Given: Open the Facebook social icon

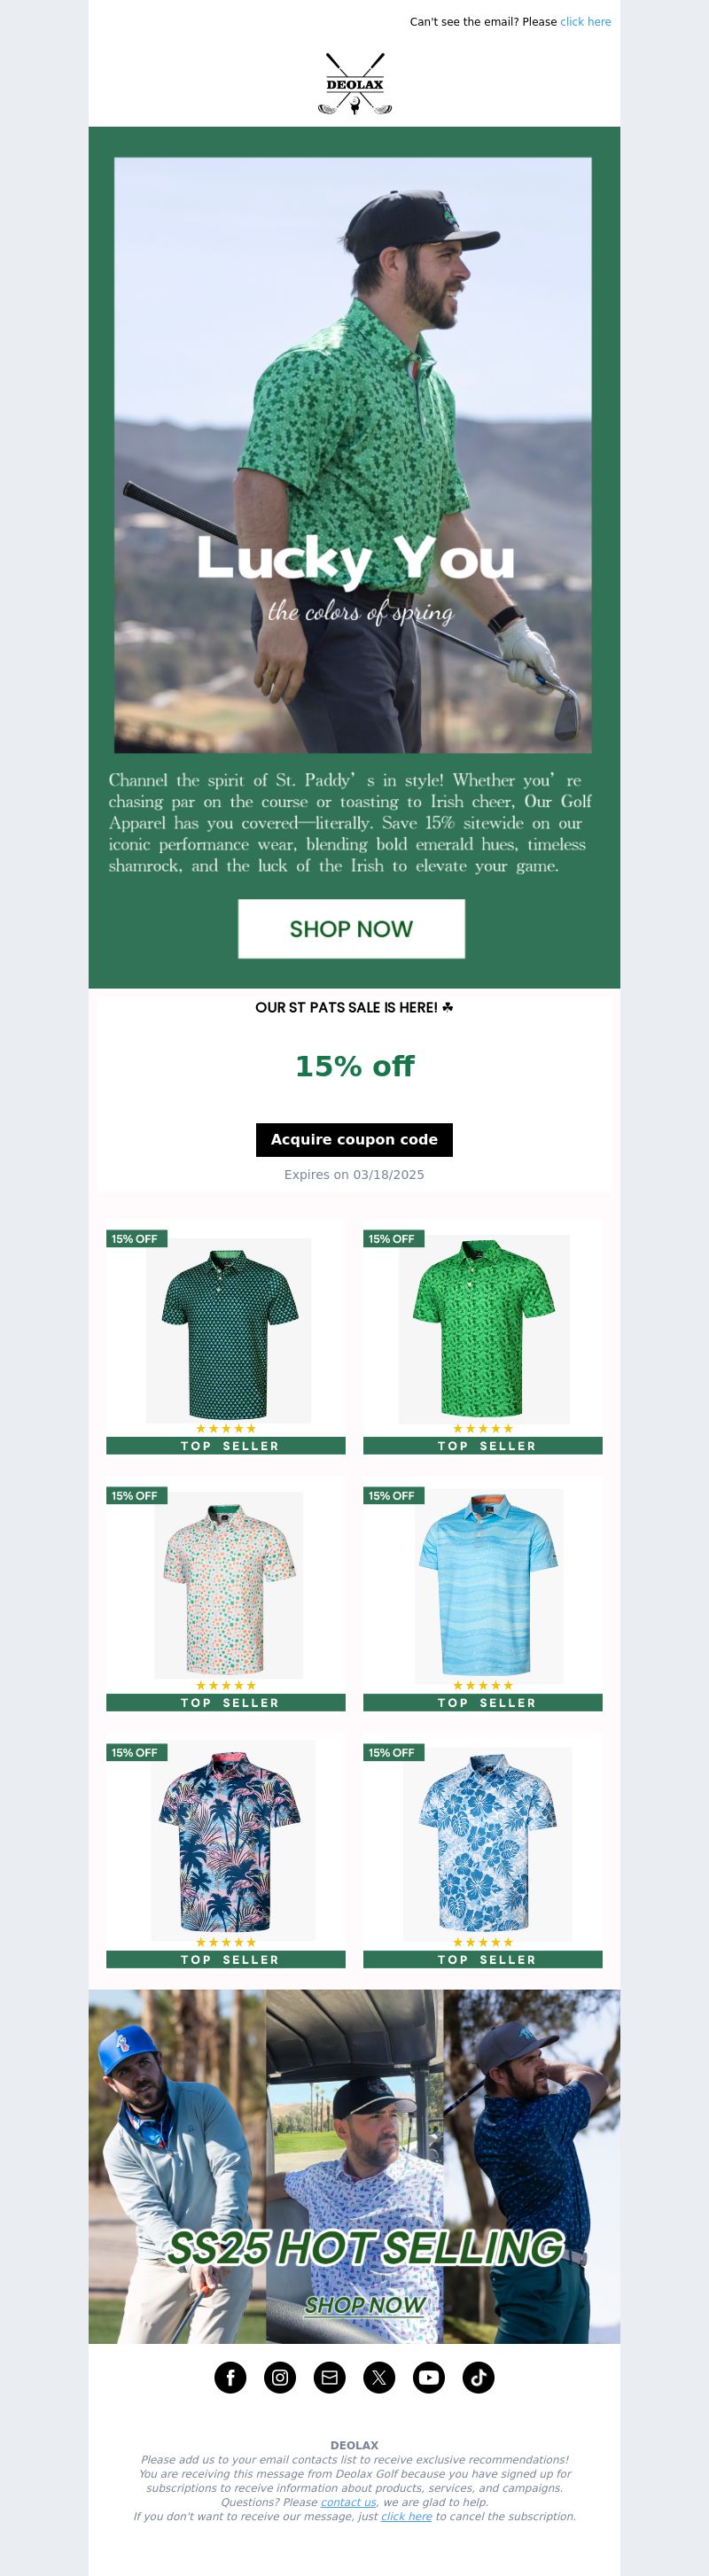Looking at the screenshot, I should 230,2377.
